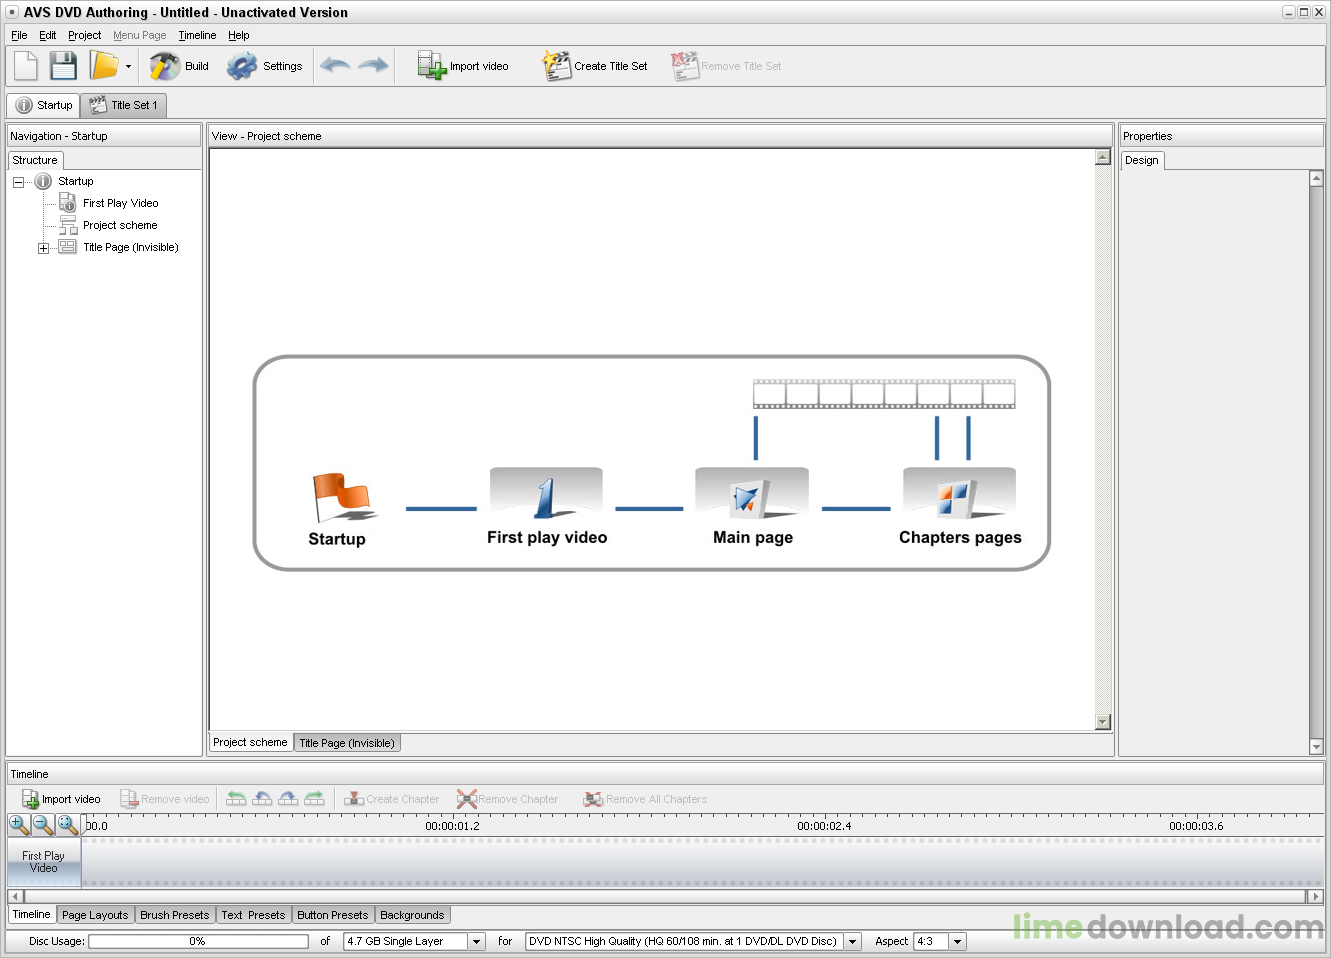Open the Timeline menu
This screenshot has width=1331, height=958.
tap(197, 35)
